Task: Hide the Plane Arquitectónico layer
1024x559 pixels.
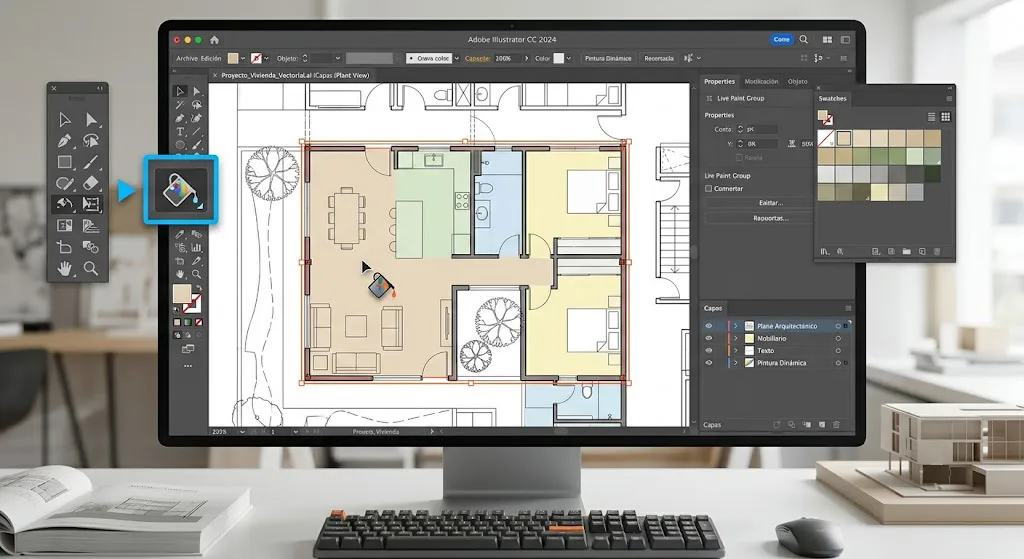Action: click(x=709, y=326)
